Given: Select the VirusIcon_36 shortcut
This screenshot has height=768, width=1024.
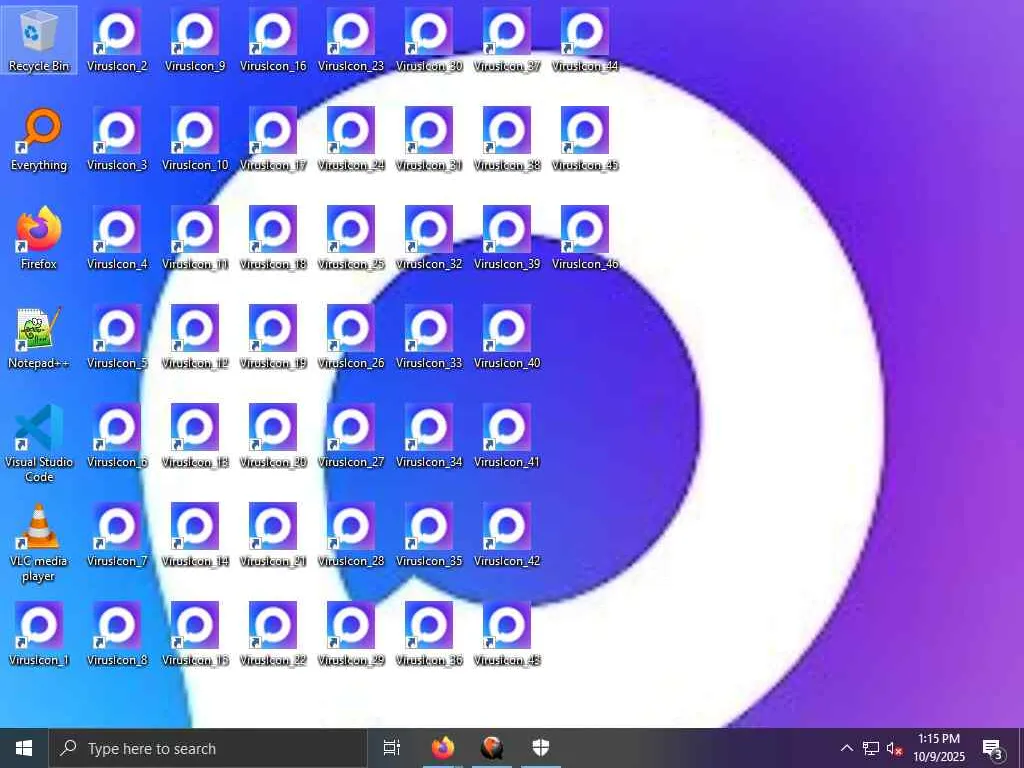Looking at the screenshot, I should pyautogui.click(x=429, y=634).
